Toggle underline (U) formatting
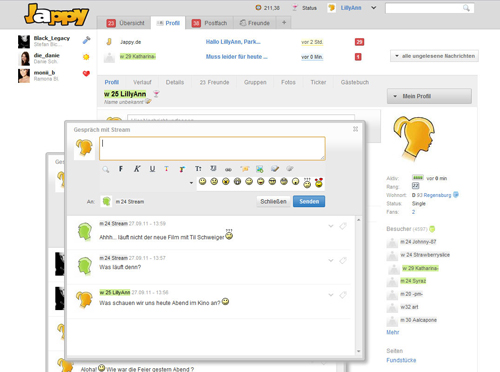This screenshot has height=372, width=500. [152, 169]
